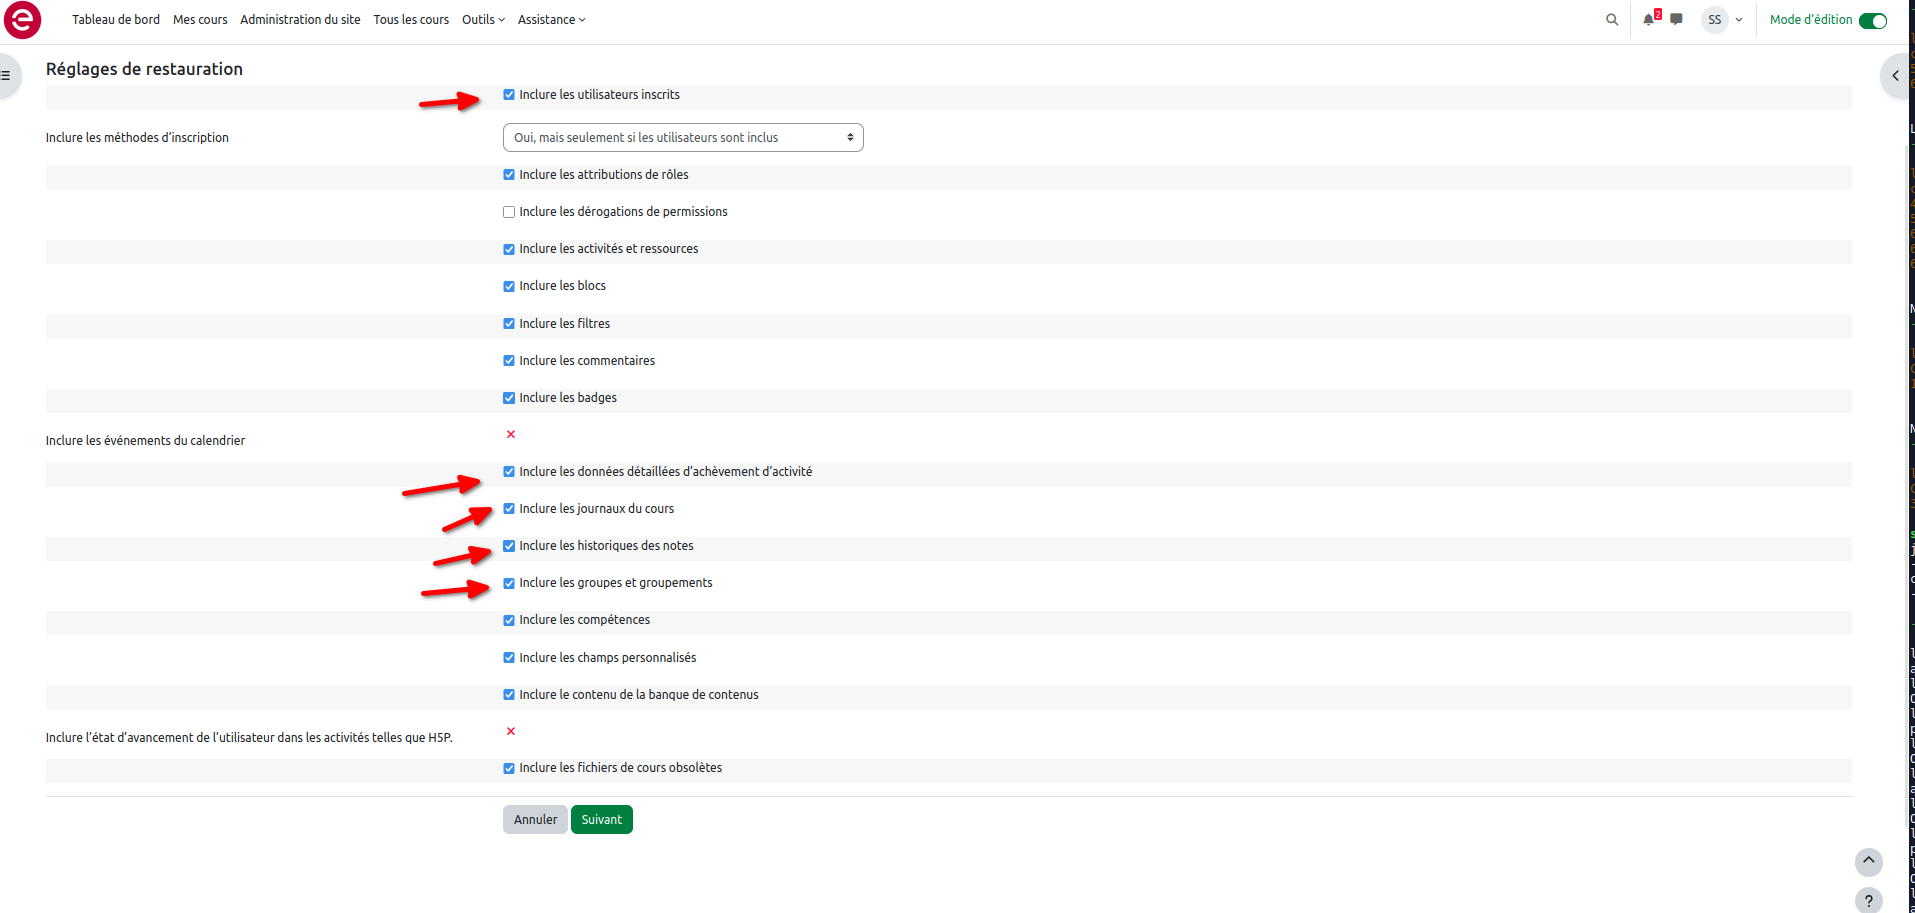The width and height of the screenshot is (1915, 913).
Task: Click the Annuler button
Action: pyautogui.click(x=535, y=820)
